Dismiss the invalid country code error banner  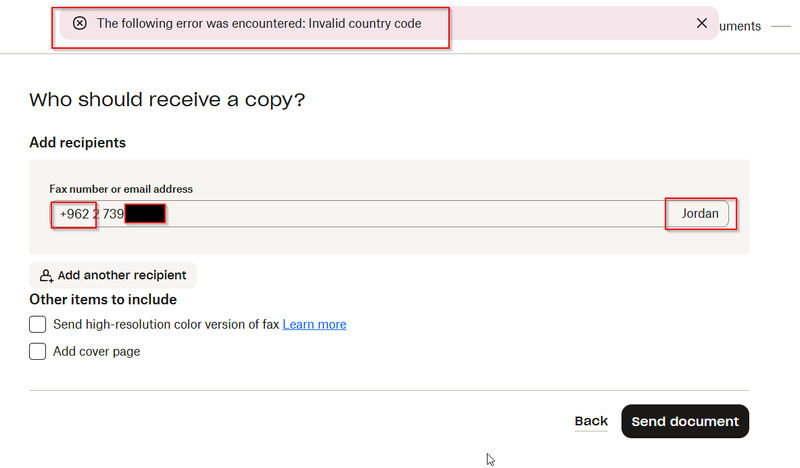(x=702, y=23)
